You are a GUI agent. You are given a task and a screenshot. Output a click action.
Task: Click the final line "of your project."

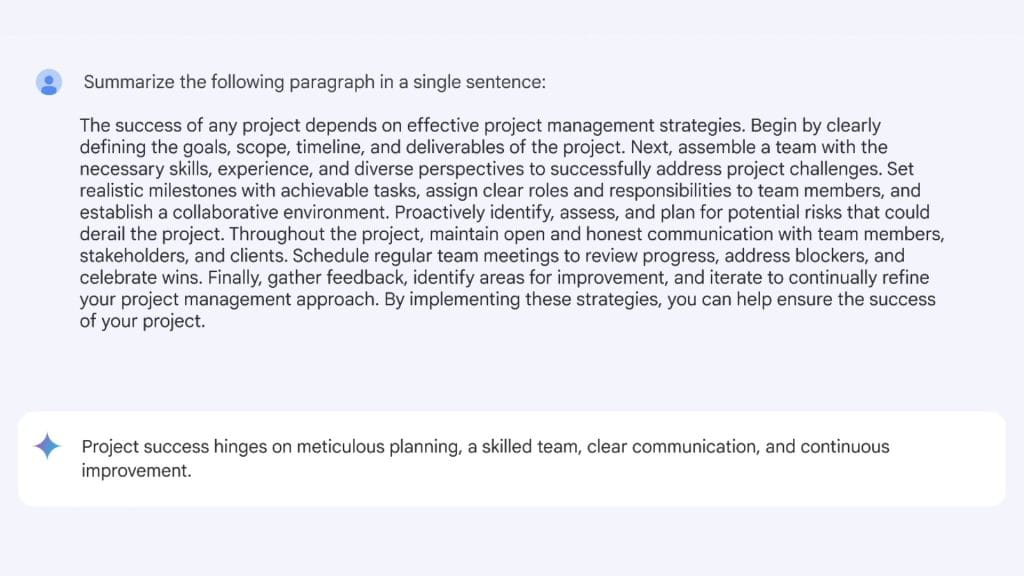pyautogui.click(x=142, y=322)
